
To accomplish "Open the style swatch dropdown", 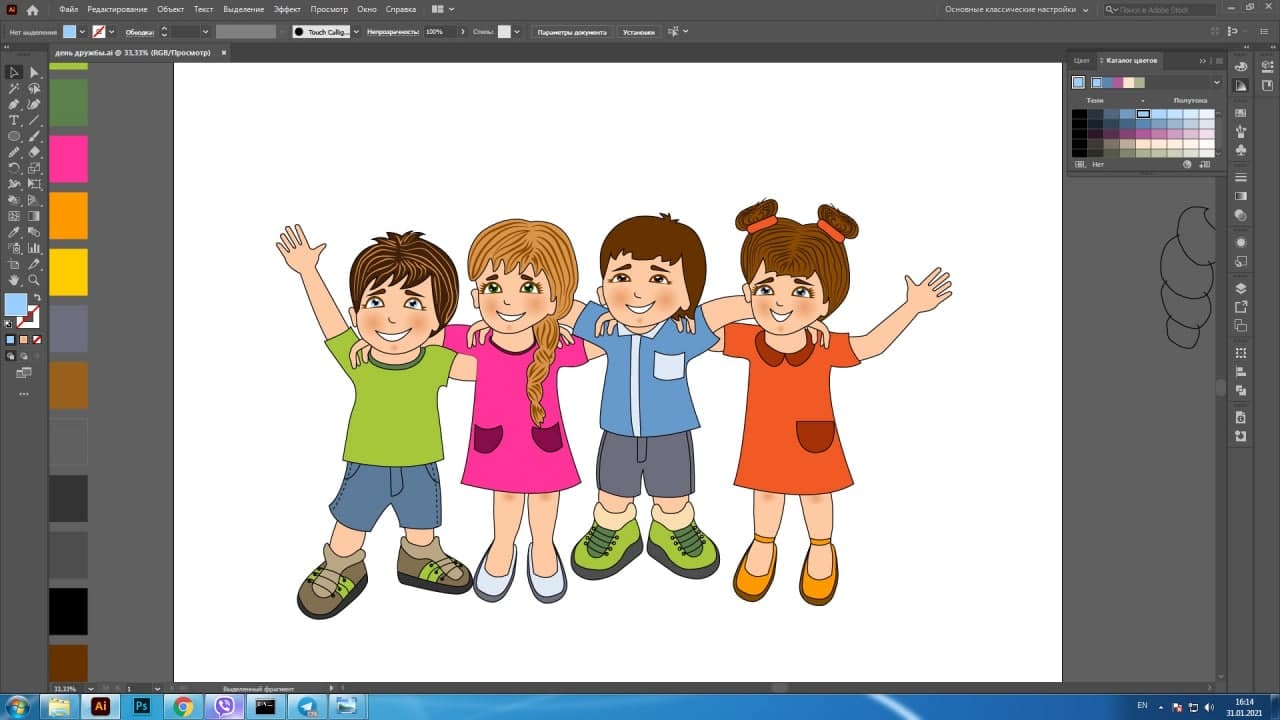I will click(516, 32).
